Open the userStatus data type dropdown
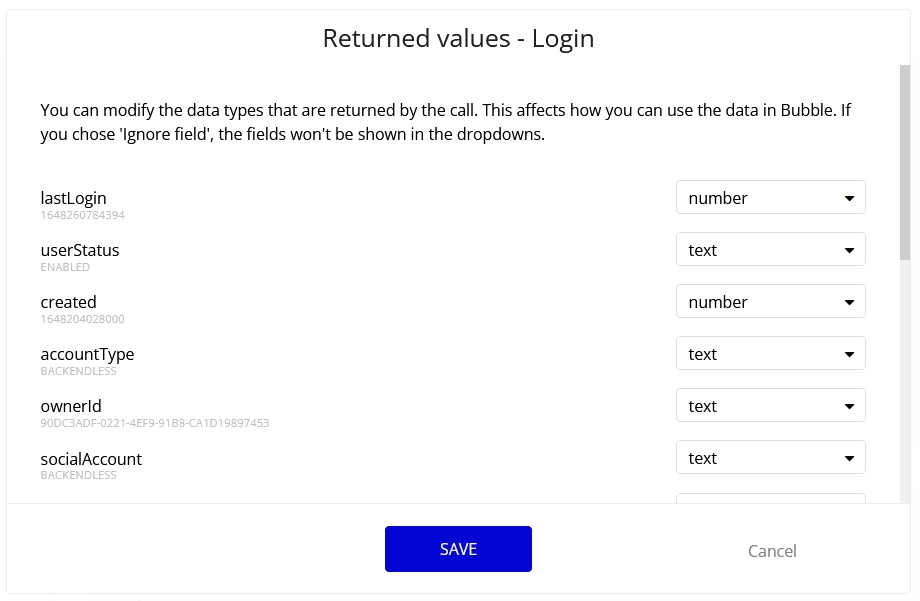The image size is (920, 601). [x=770, y=250]
